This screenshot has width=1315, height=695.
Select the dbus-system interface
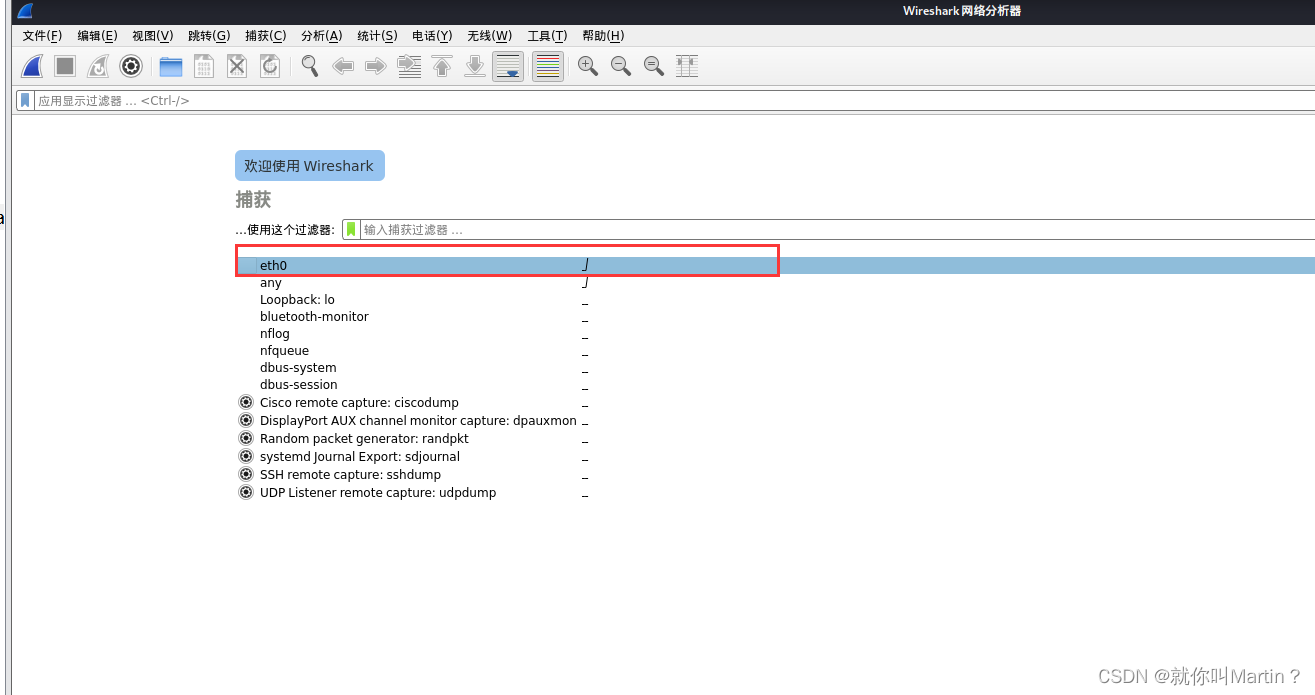[x=298, y=368]
